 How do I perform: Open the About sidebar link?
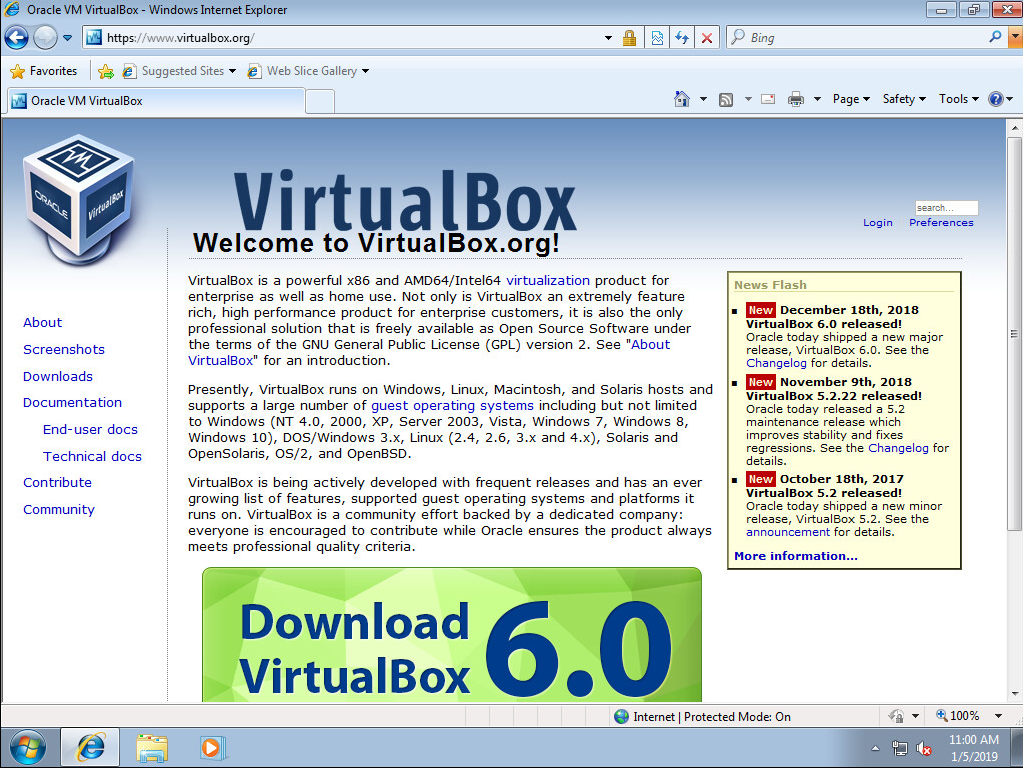[42, 322]
